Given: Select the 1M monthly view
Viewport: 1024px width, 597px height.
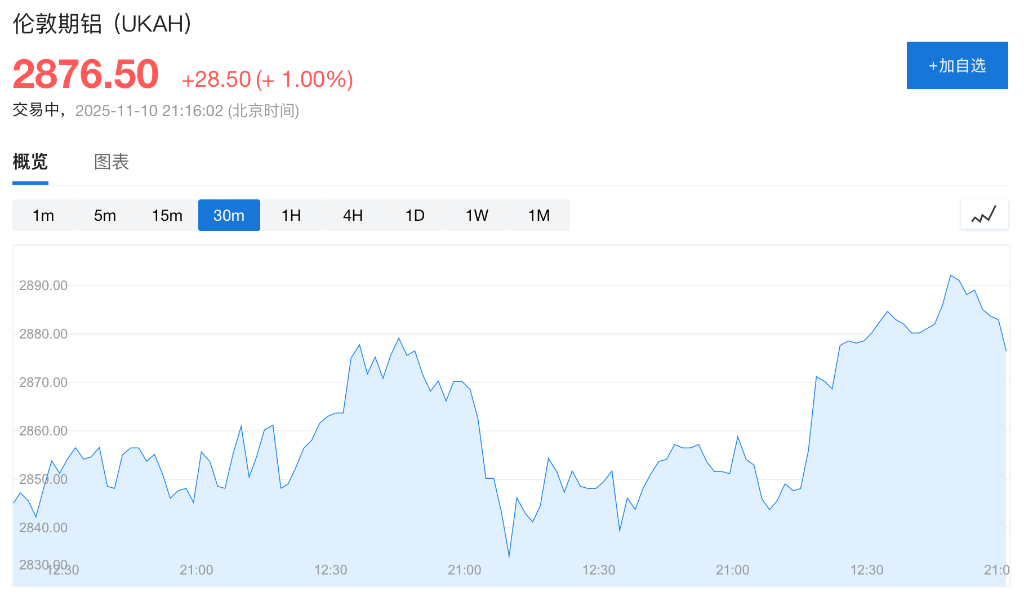Looking at the screenshot, I should coord(538,214).
